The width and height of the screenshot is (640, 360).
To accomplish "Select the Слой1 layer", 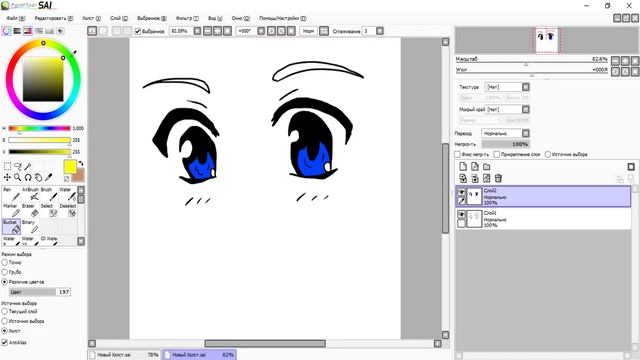I will point(543,219).
